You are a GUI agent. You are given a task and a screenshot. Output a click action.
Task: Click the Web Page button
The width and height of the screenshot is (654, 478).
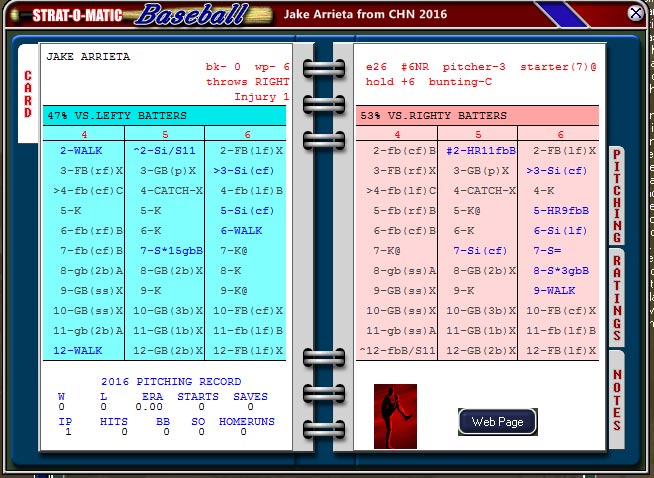point(498,422)
